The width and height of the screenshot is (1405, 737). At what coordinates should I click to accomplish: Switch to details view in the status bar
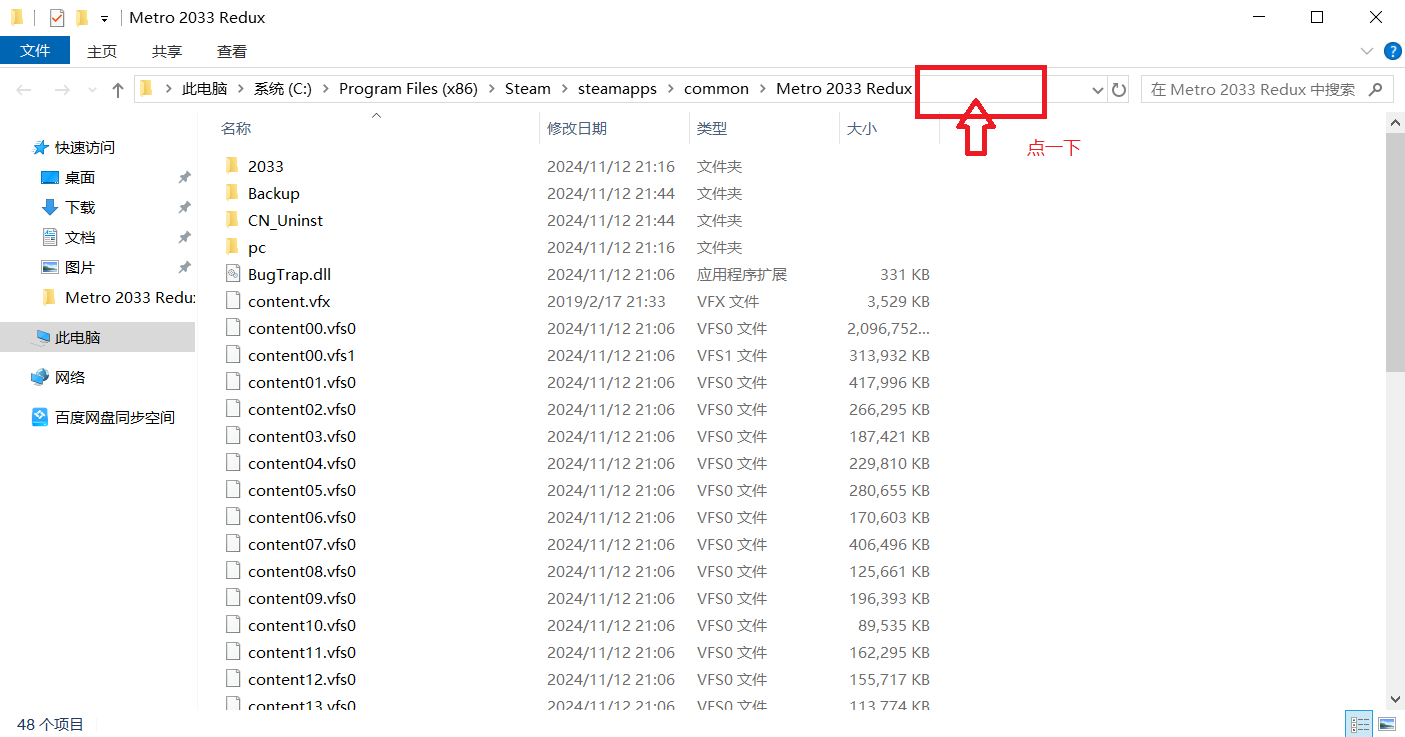coord(1360,724)
